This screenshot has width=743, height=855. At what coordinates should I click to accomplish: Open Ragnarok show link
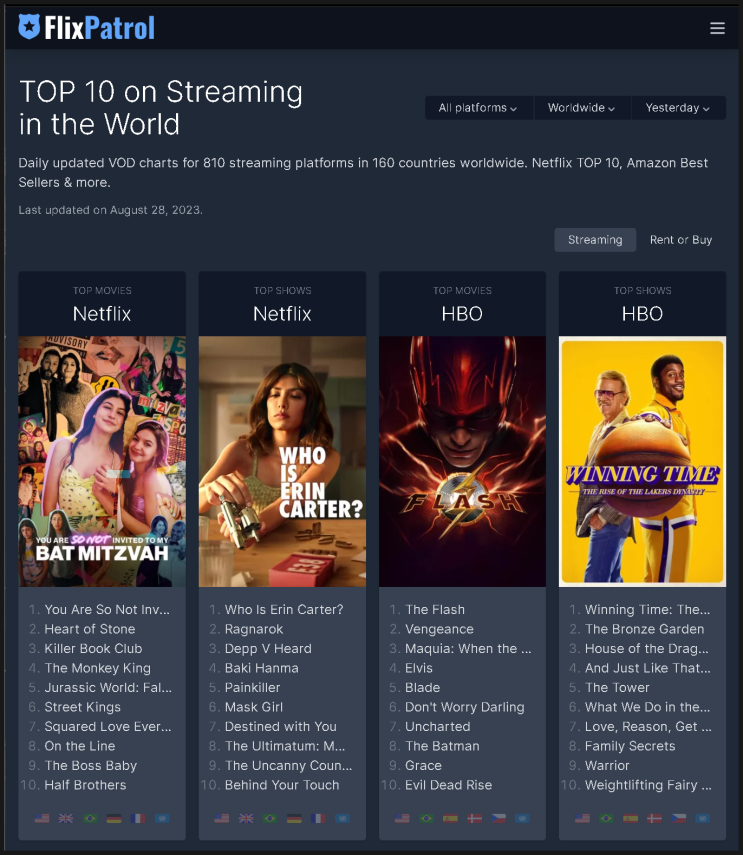[254, 629]
